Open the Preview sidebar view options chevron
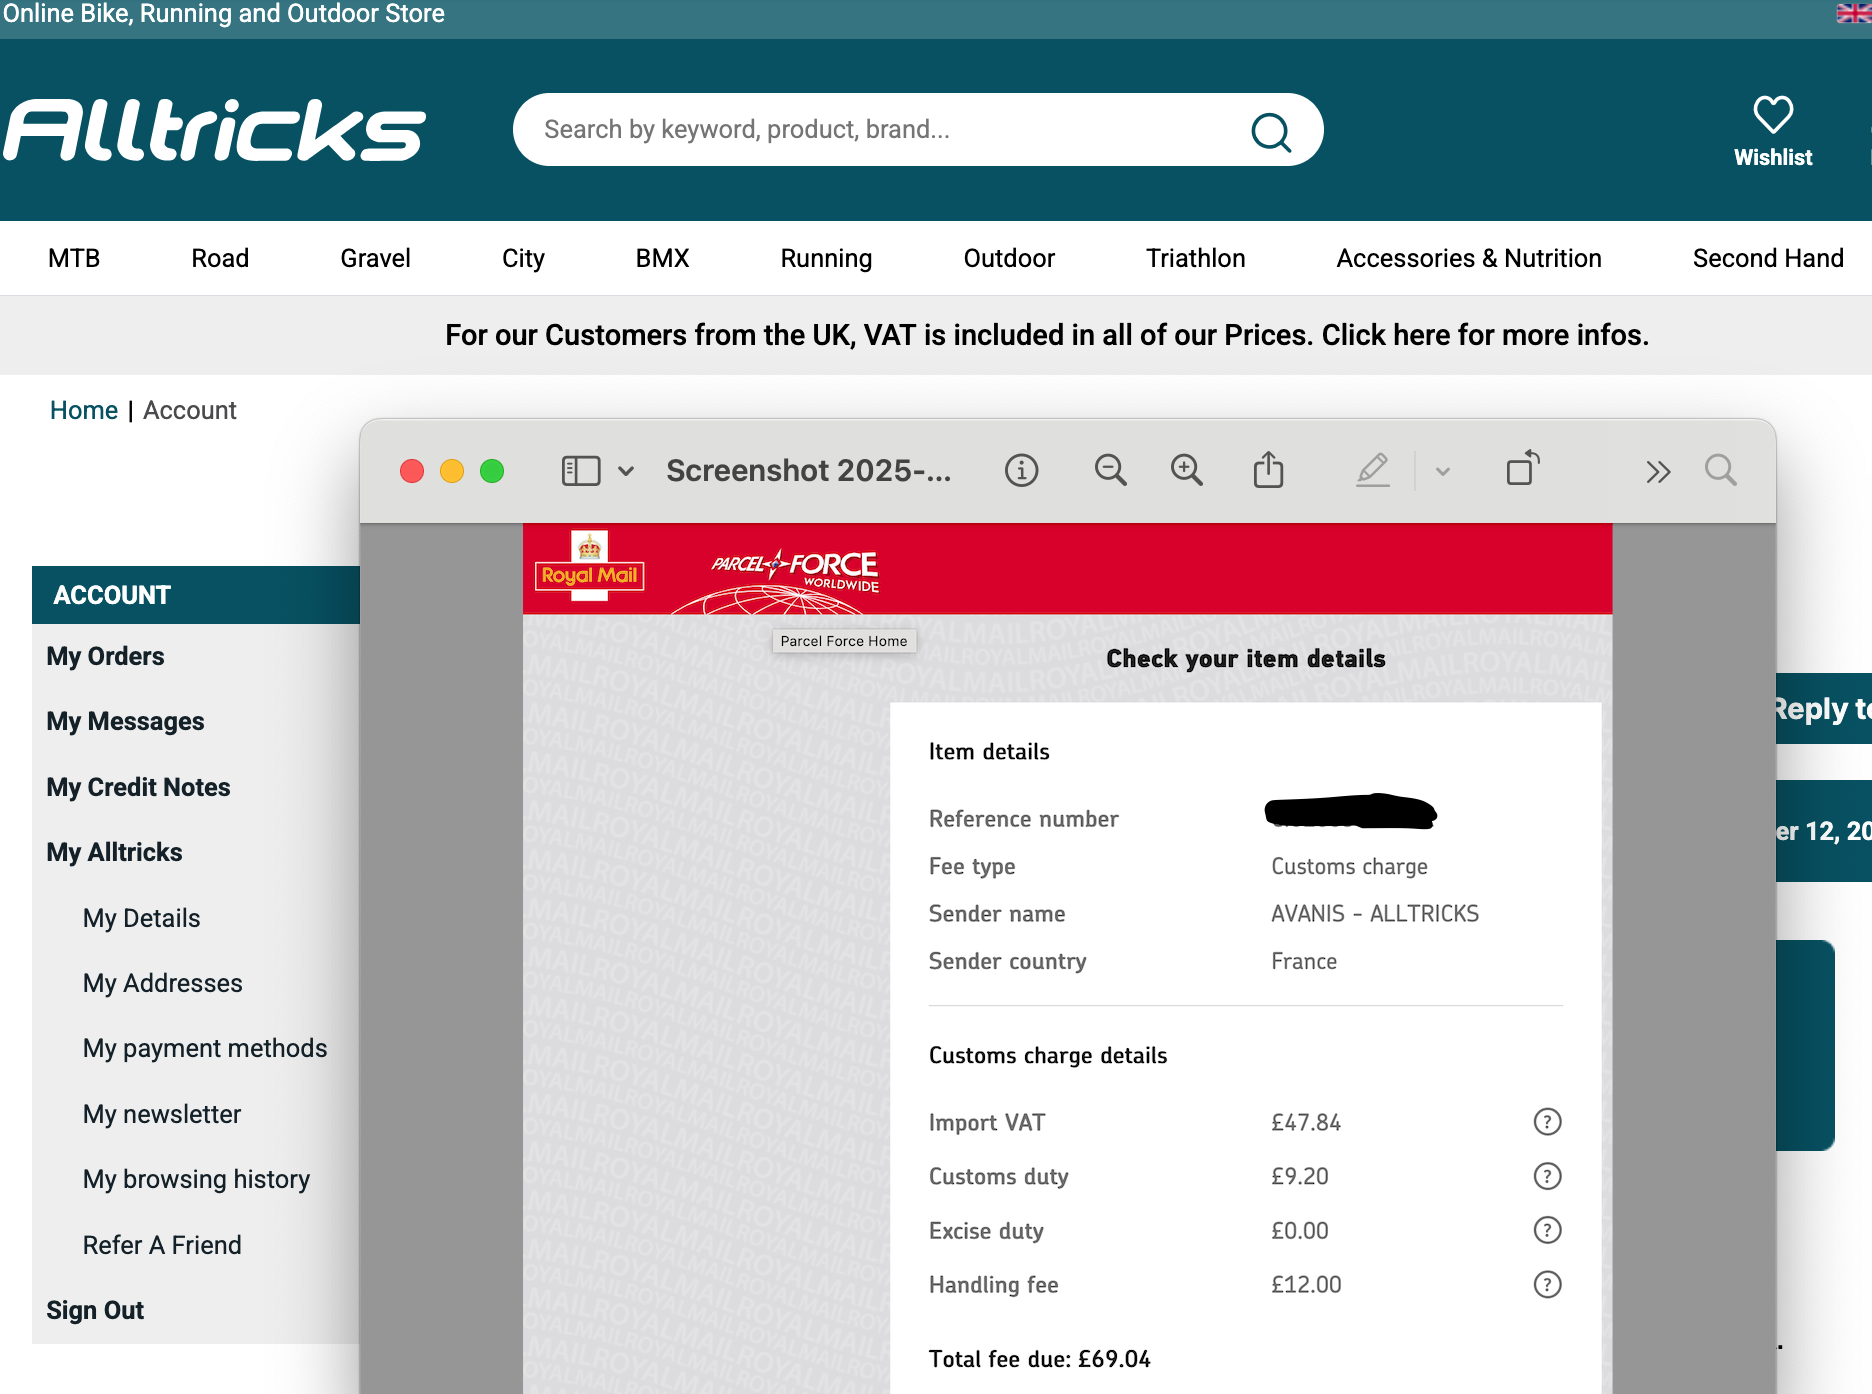Image resolution: width=1872 pixels, height=1394 pixels. point(626,471)
